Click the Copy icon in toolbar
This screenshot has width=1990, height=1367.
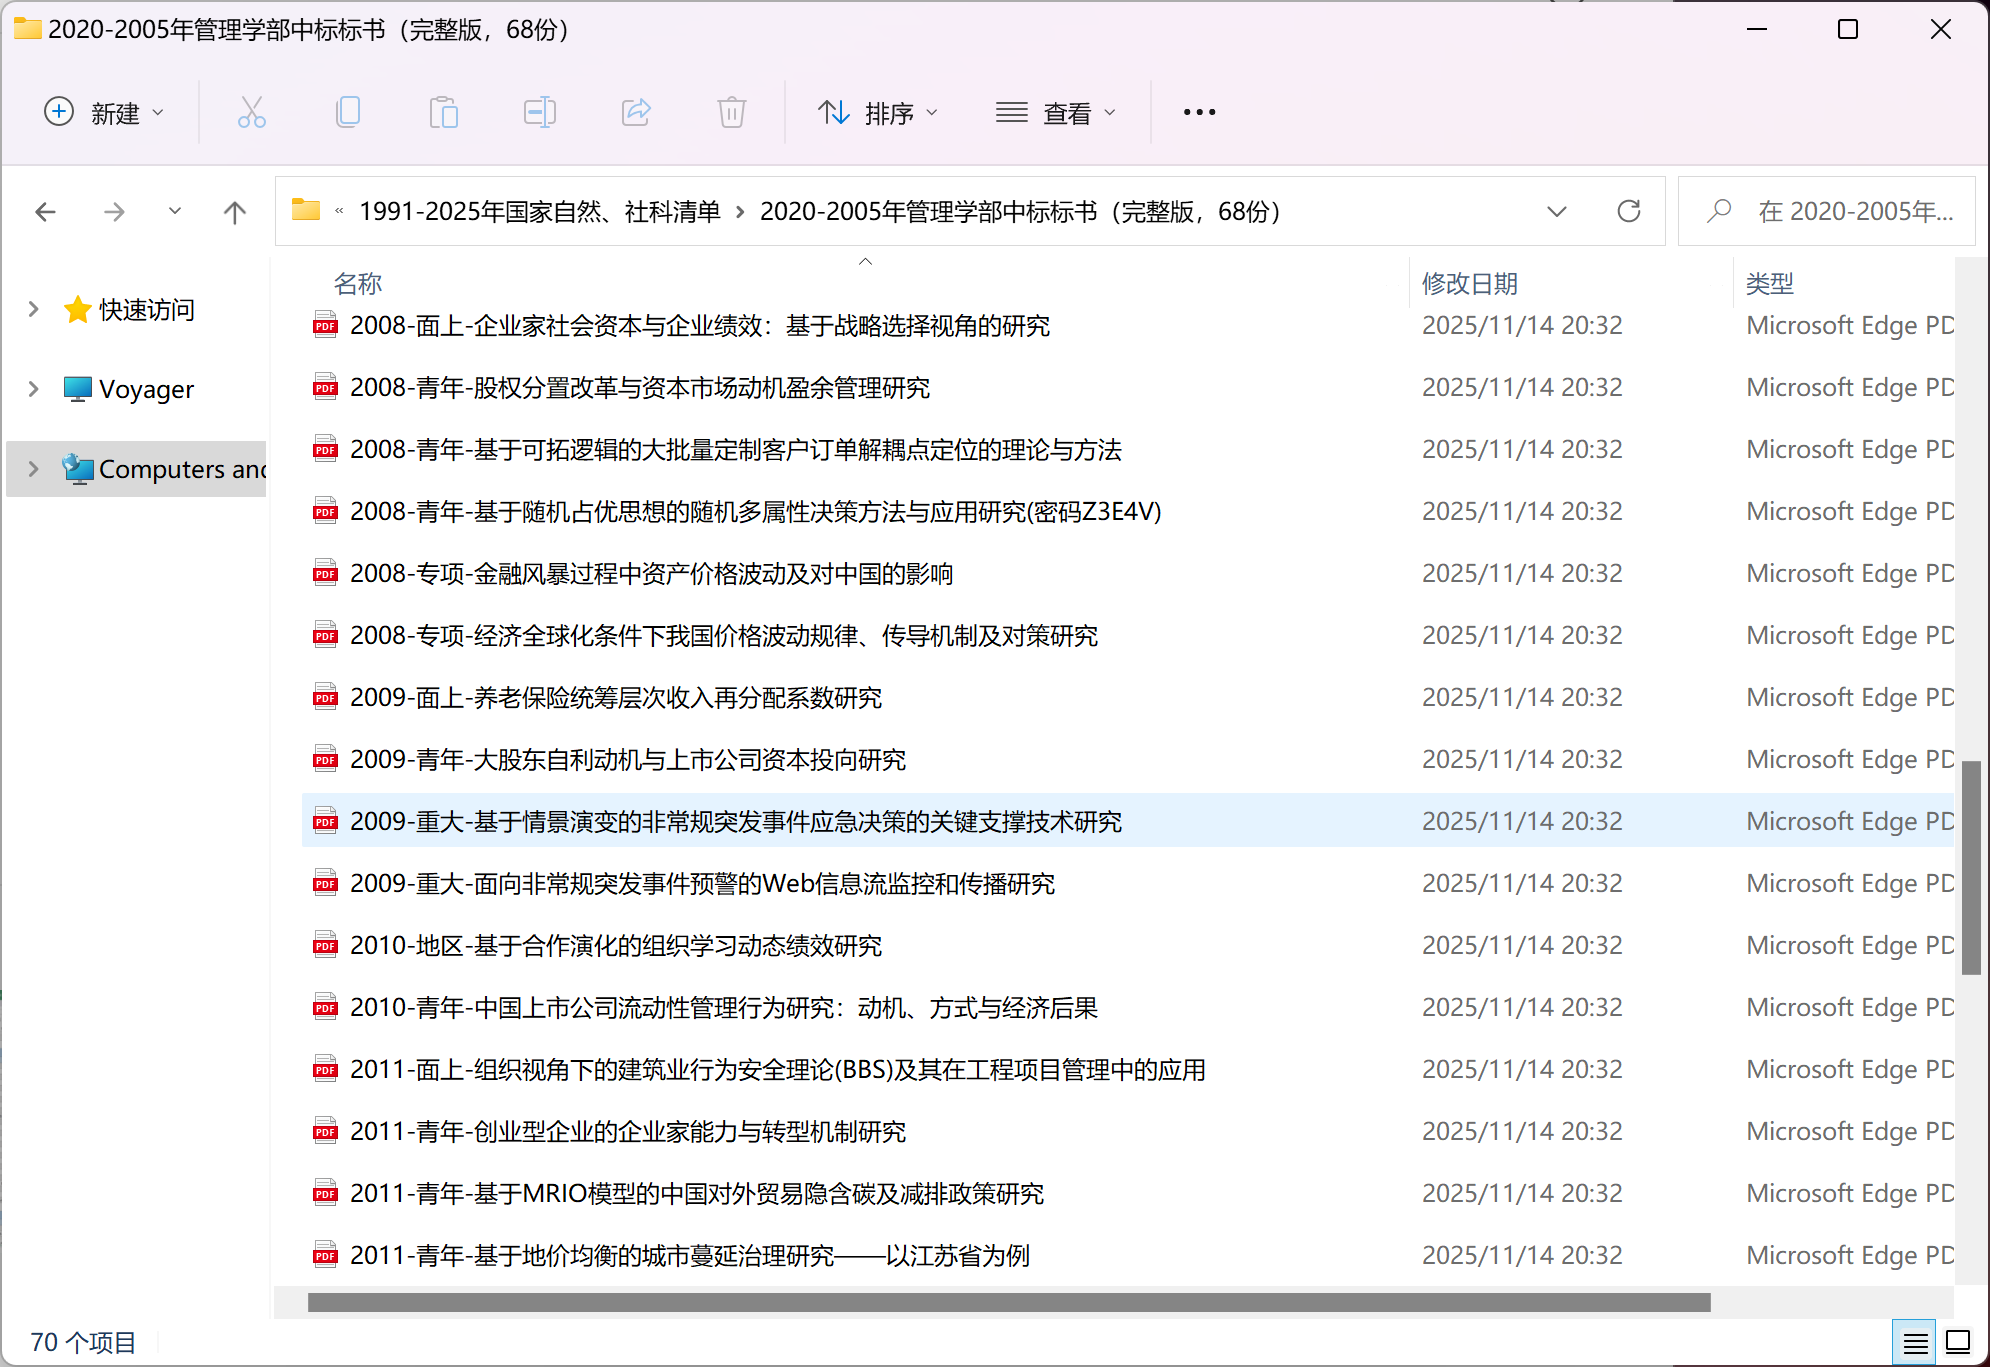pos(347,112)
